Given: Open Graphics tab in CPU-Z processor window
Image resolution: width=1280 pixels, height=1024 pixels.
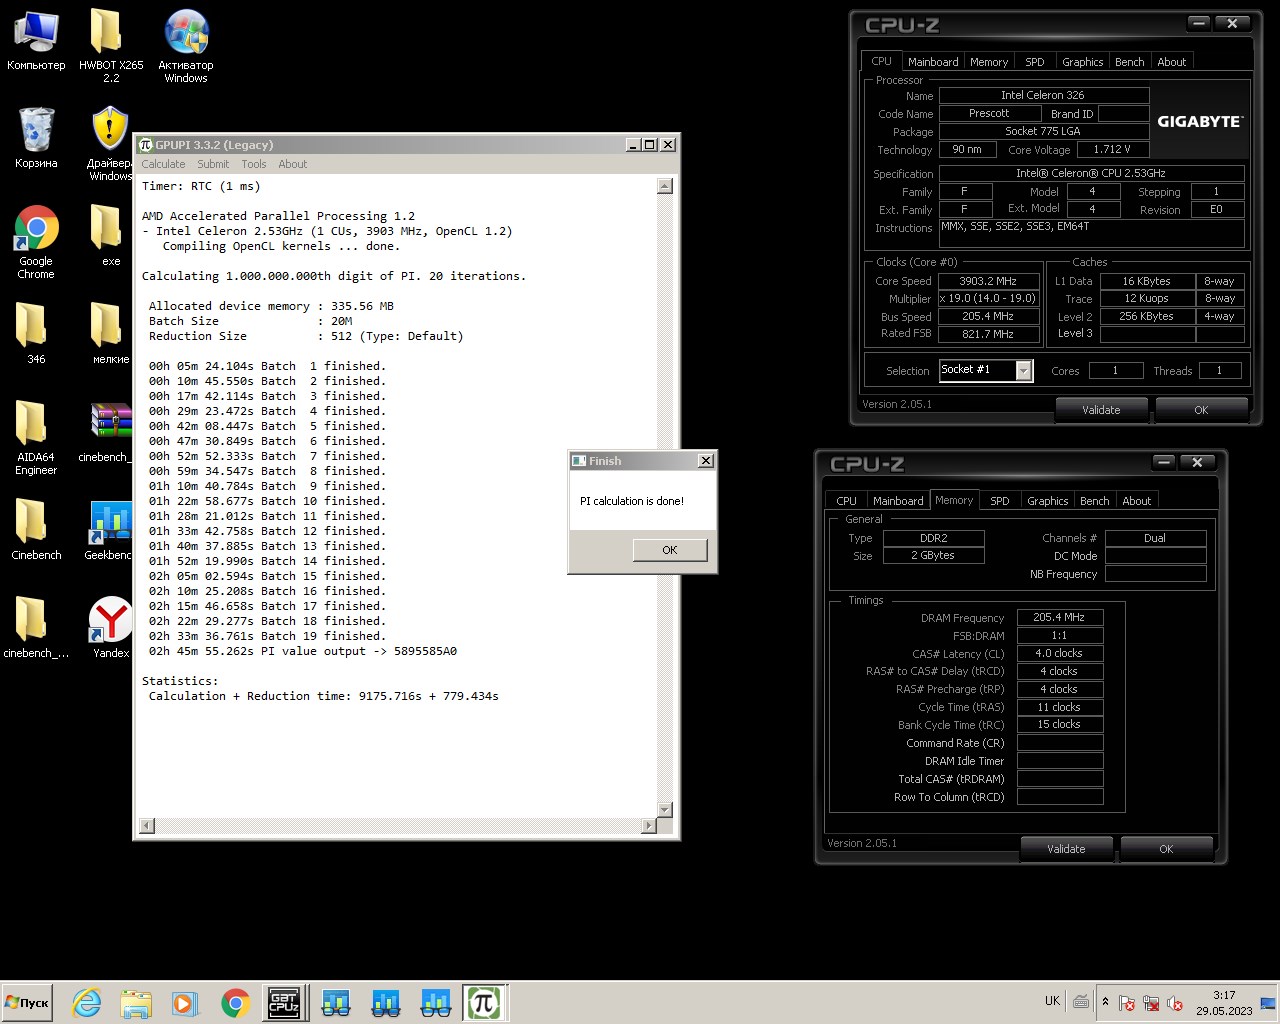Looking at the screenshot, I should point(1082,62).
